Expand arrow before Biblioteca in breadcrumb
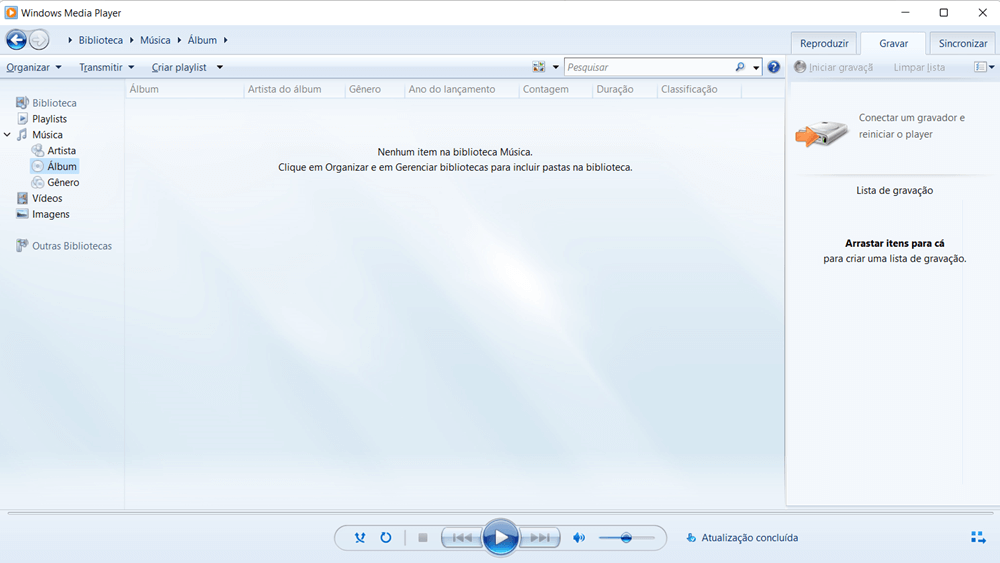This screenshot has height=563, width=1000. click(70, 40)
